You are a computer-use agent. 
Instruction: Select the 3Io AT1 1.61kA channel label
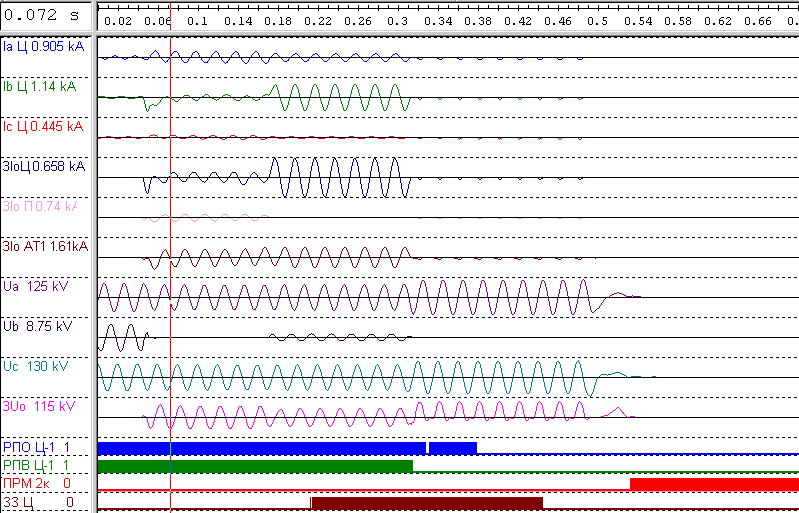coord(45,247)
